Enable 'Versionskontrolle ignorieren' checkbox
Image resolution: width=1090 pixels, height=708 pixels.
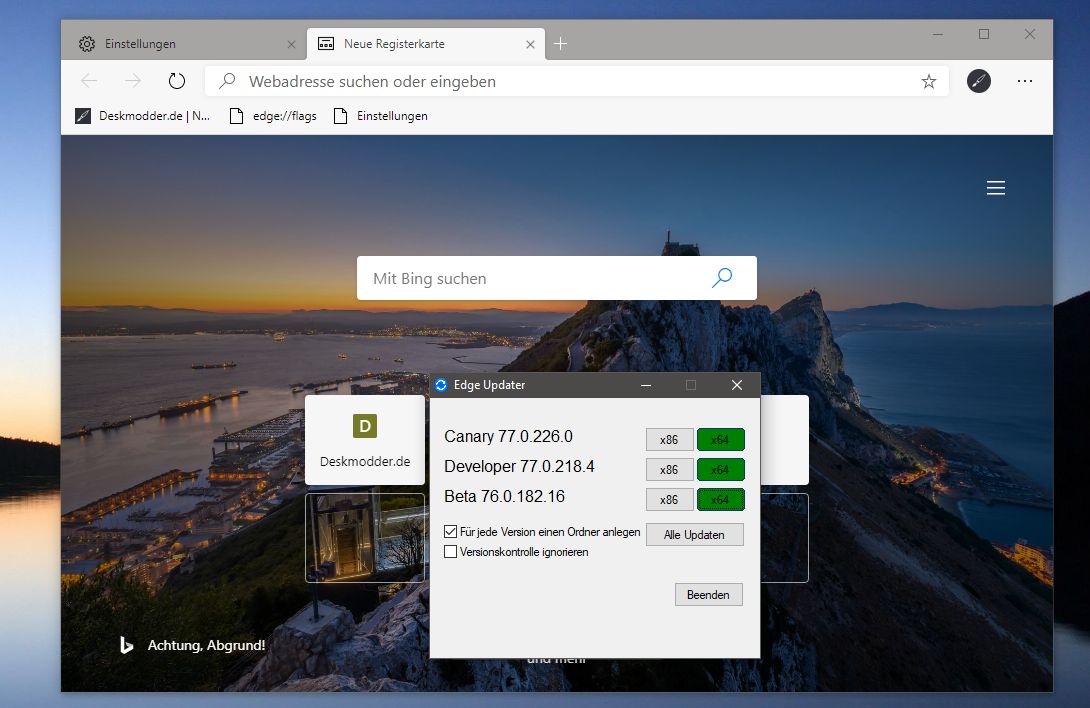[x=450, y=552]
